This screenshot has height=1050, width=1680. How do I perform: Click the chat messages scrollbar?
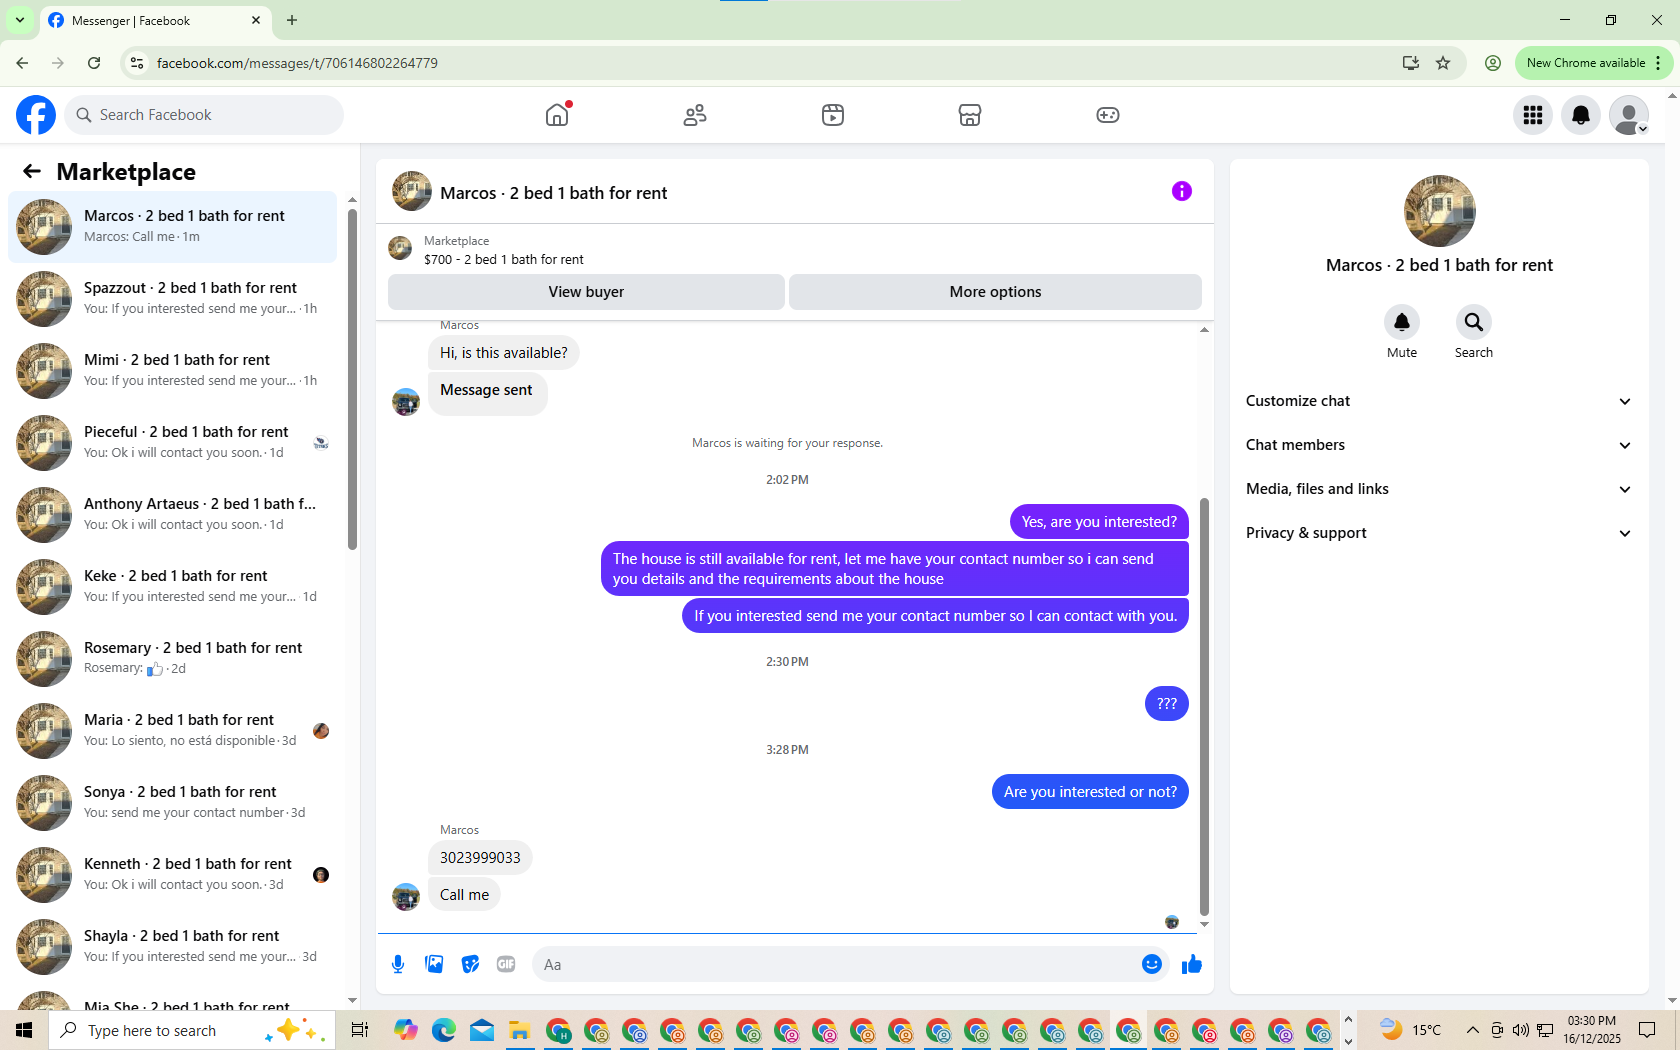click(x=1204, y=706)
